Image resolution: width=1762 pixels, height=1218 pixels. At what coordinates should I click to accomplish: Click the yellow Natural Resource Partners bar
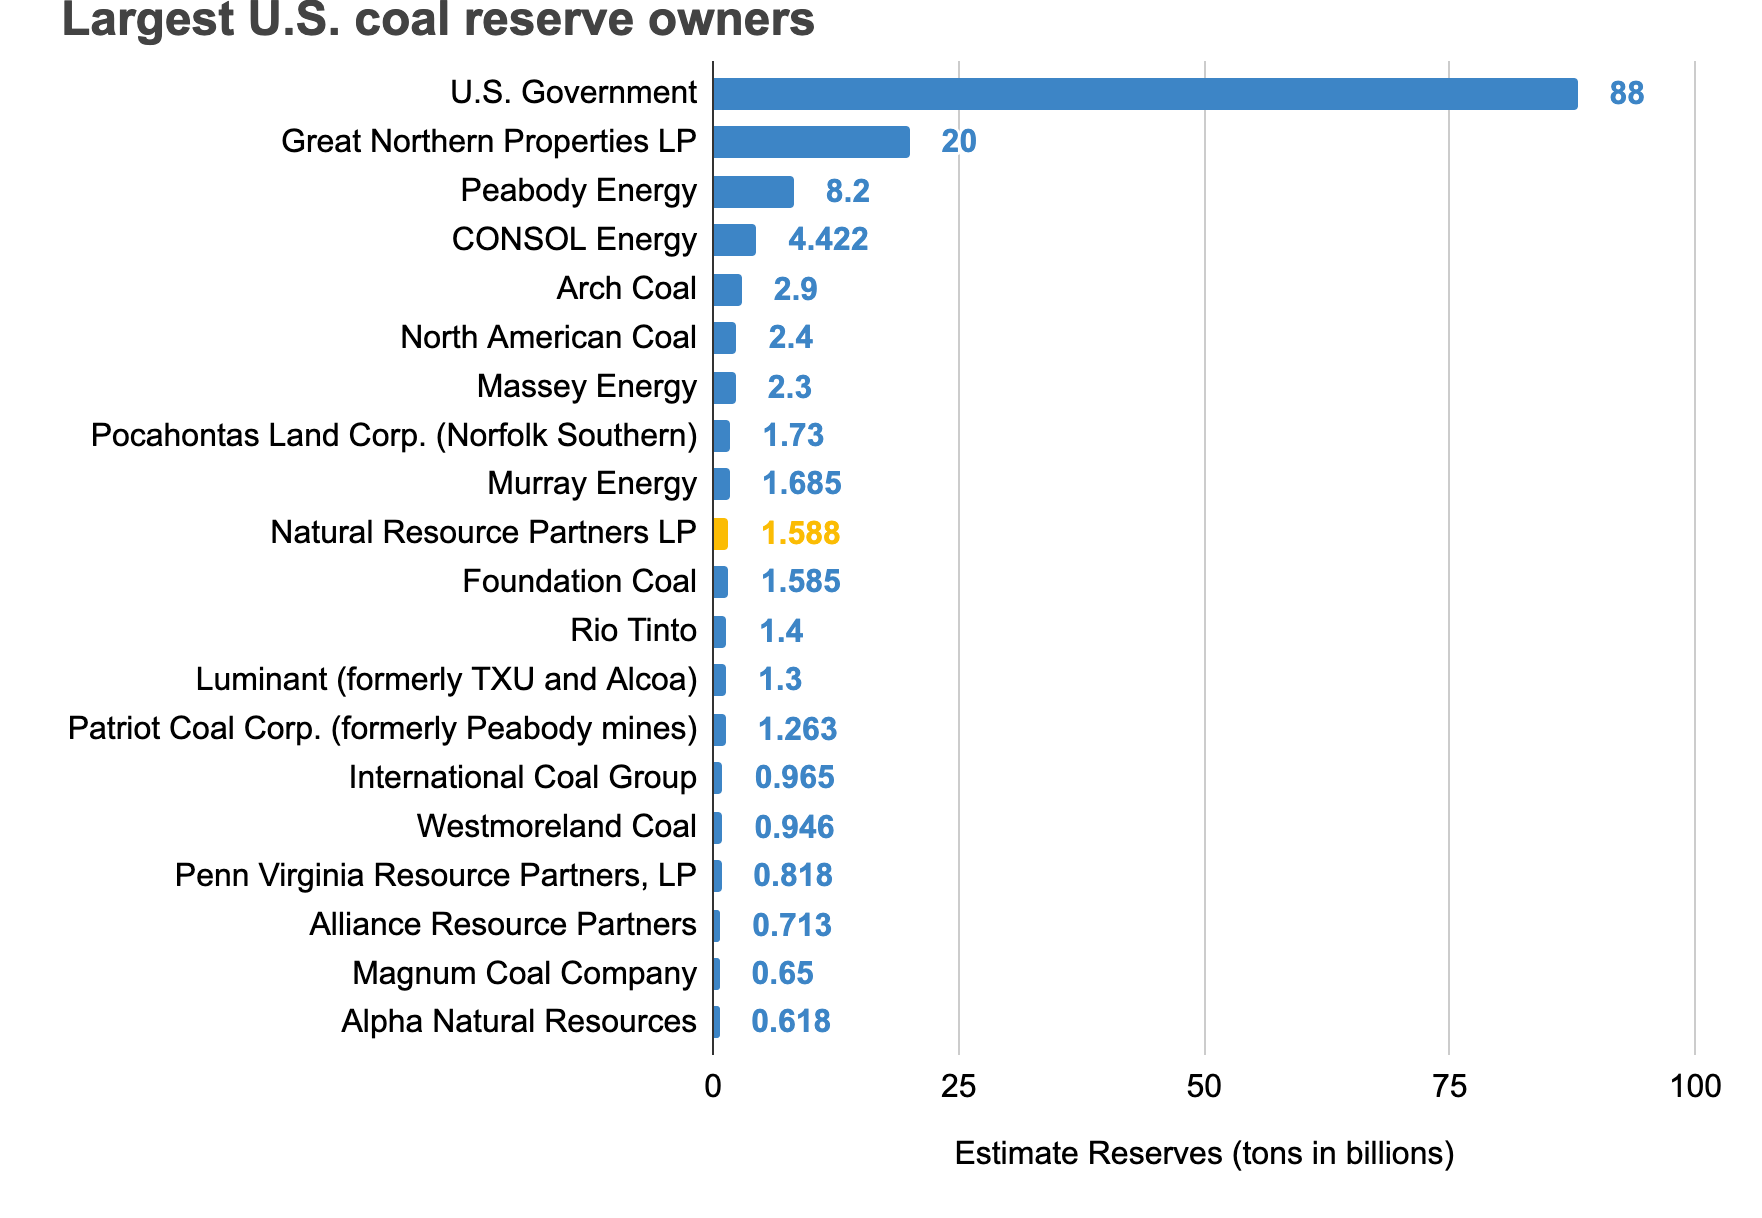coord(720,534)
